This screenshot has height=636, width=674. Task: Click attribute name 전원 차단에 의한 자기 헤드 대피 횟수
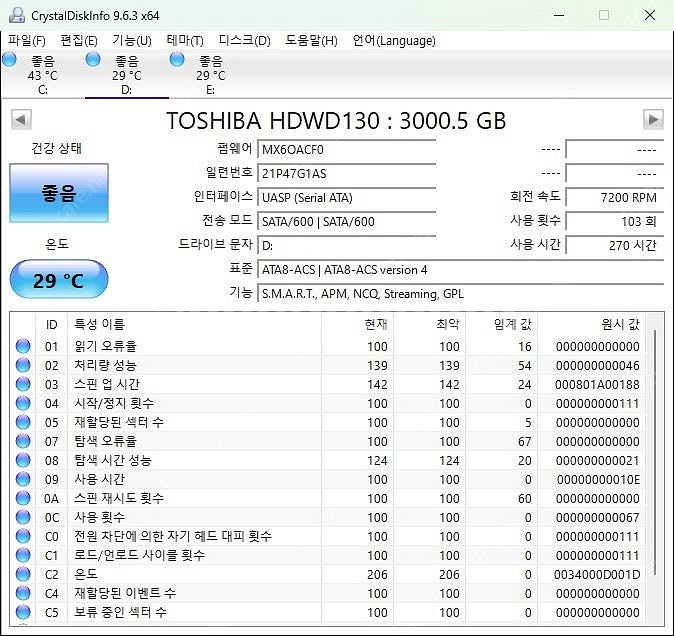point(173,536)
